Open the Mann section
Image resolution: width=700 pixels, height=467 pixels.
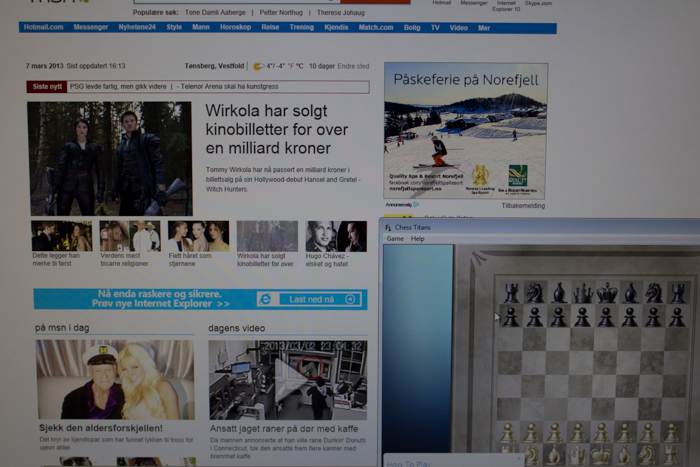[x=201, y=27]
